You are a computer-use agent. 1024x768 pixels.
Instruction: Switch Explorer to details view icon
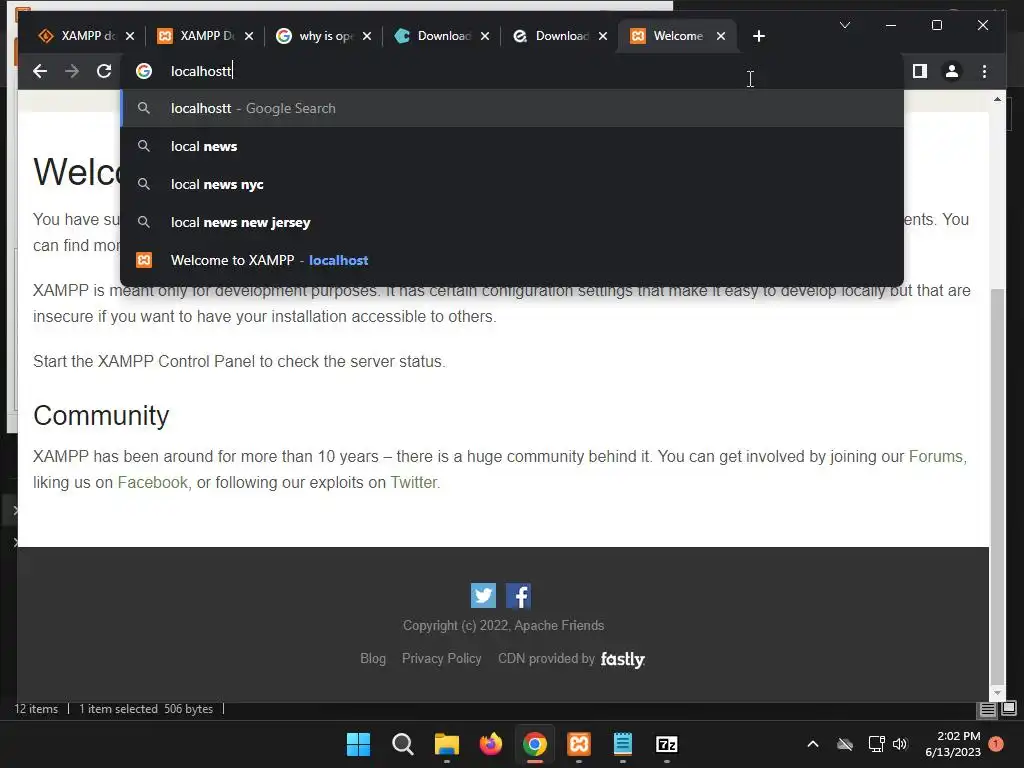click(987, 709)
